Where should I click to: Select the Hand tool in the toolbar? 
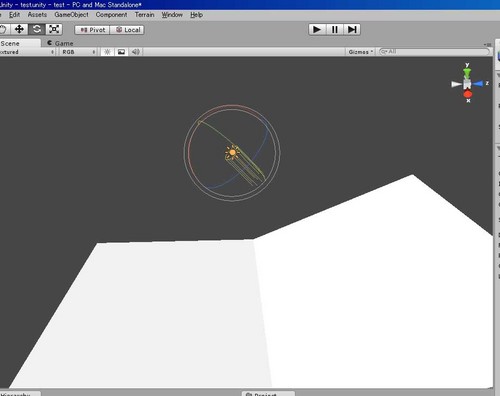(x=3, y=29)
